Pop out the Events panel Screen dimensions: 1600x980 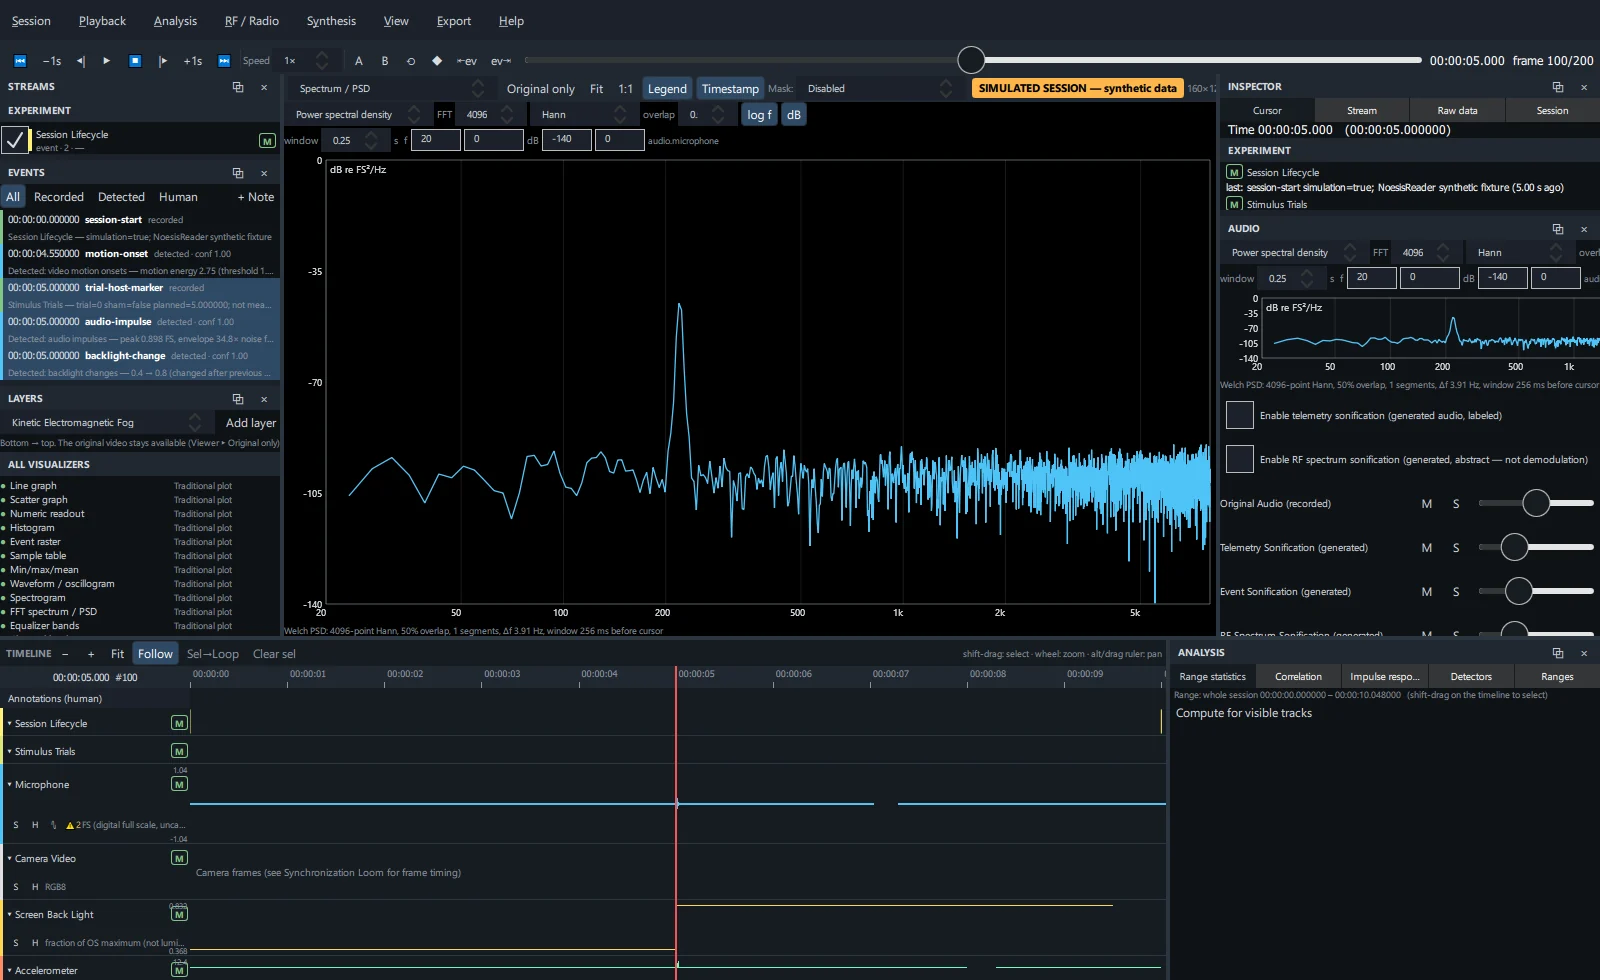(238, 173)
